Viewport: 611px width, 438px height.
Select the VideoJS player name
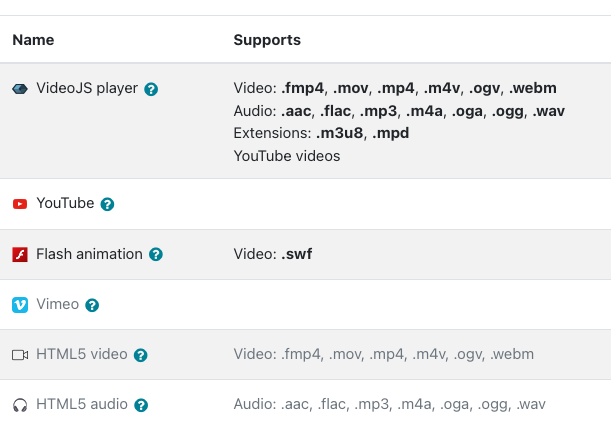(87, 88)
